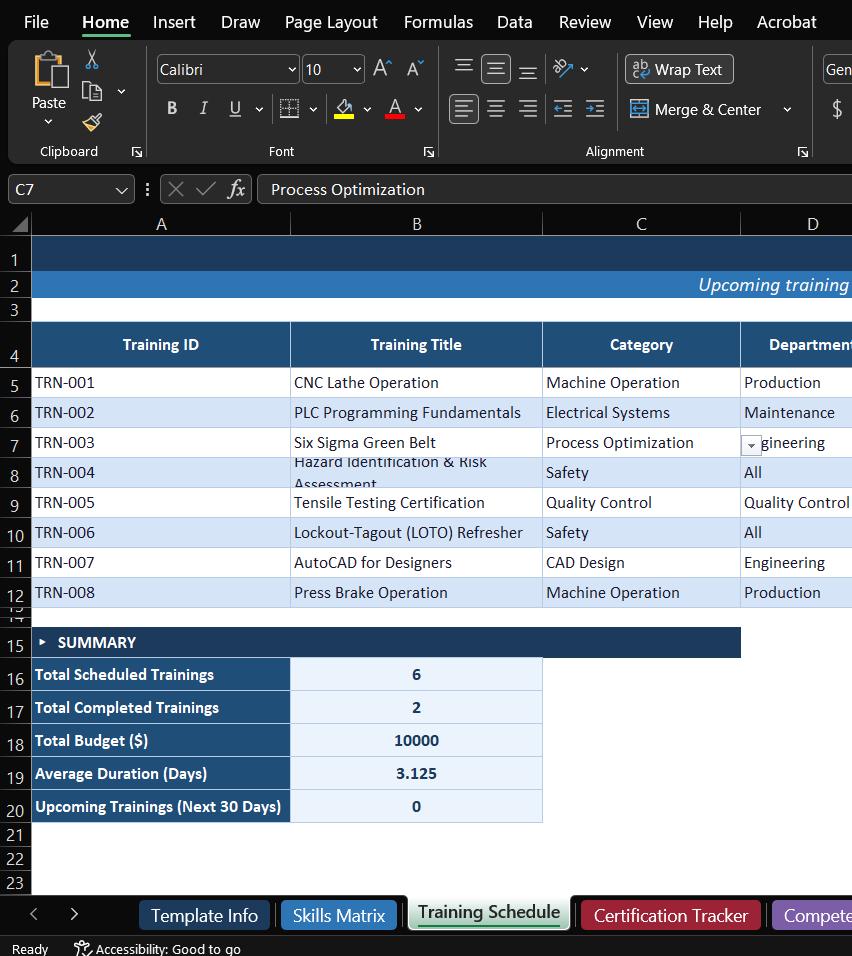Open Name Box dropdown arrow
The height and width of the screenshot is (956, 852).
121,190
